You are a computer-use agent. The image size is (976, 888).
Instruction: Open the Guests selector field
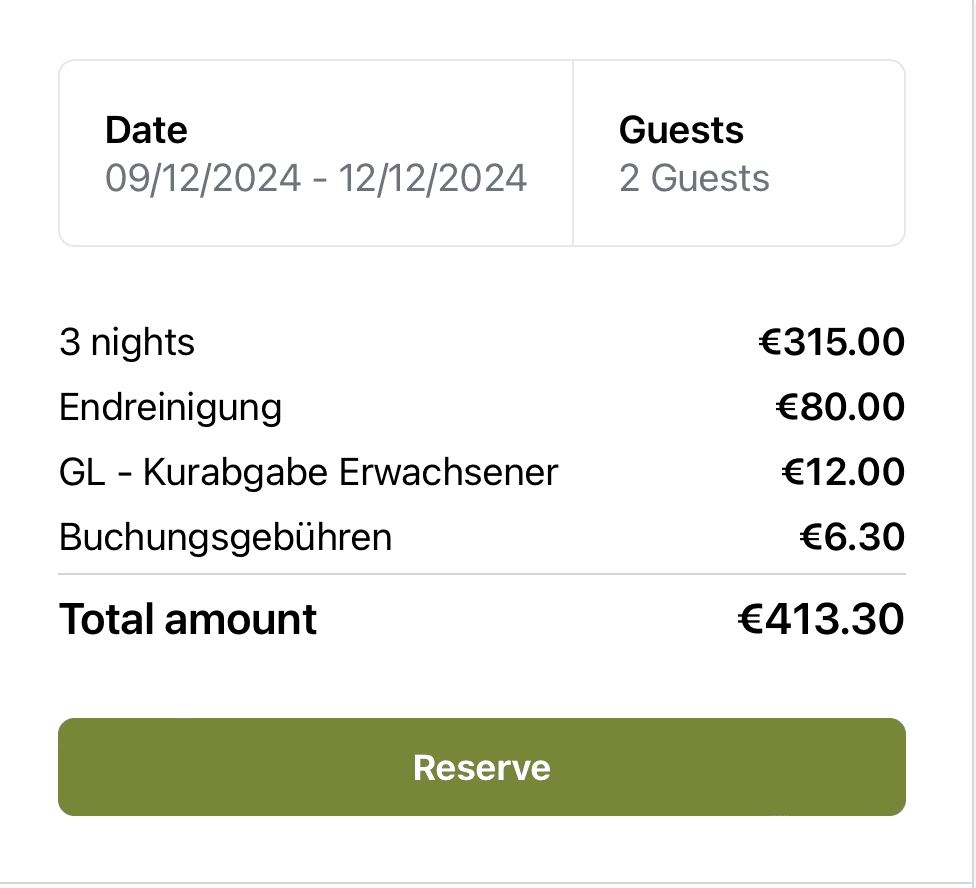point(738,153)
